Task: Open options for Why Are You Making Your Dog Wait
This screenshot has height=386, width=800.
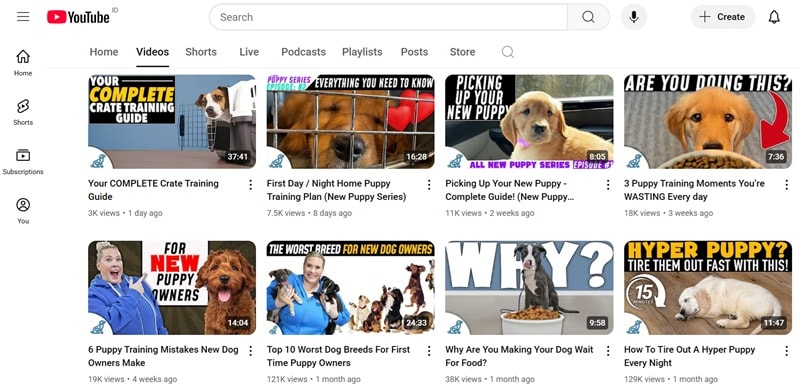Action: (x=608, y=351)
